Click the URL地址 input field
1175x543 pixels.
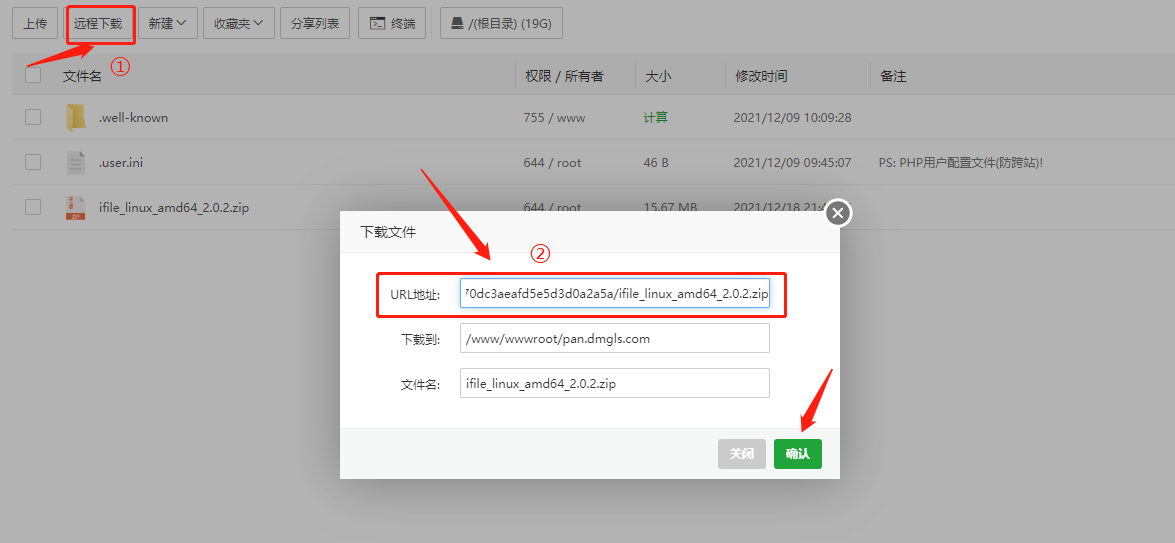(614, 294)
